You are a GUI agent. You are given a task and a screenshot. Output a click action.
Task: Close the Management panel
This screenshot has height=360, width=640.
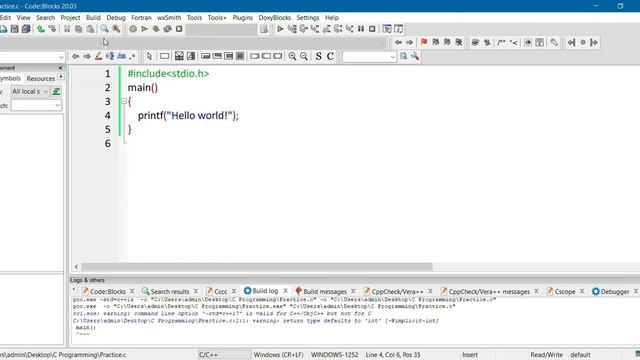[60, 68]
